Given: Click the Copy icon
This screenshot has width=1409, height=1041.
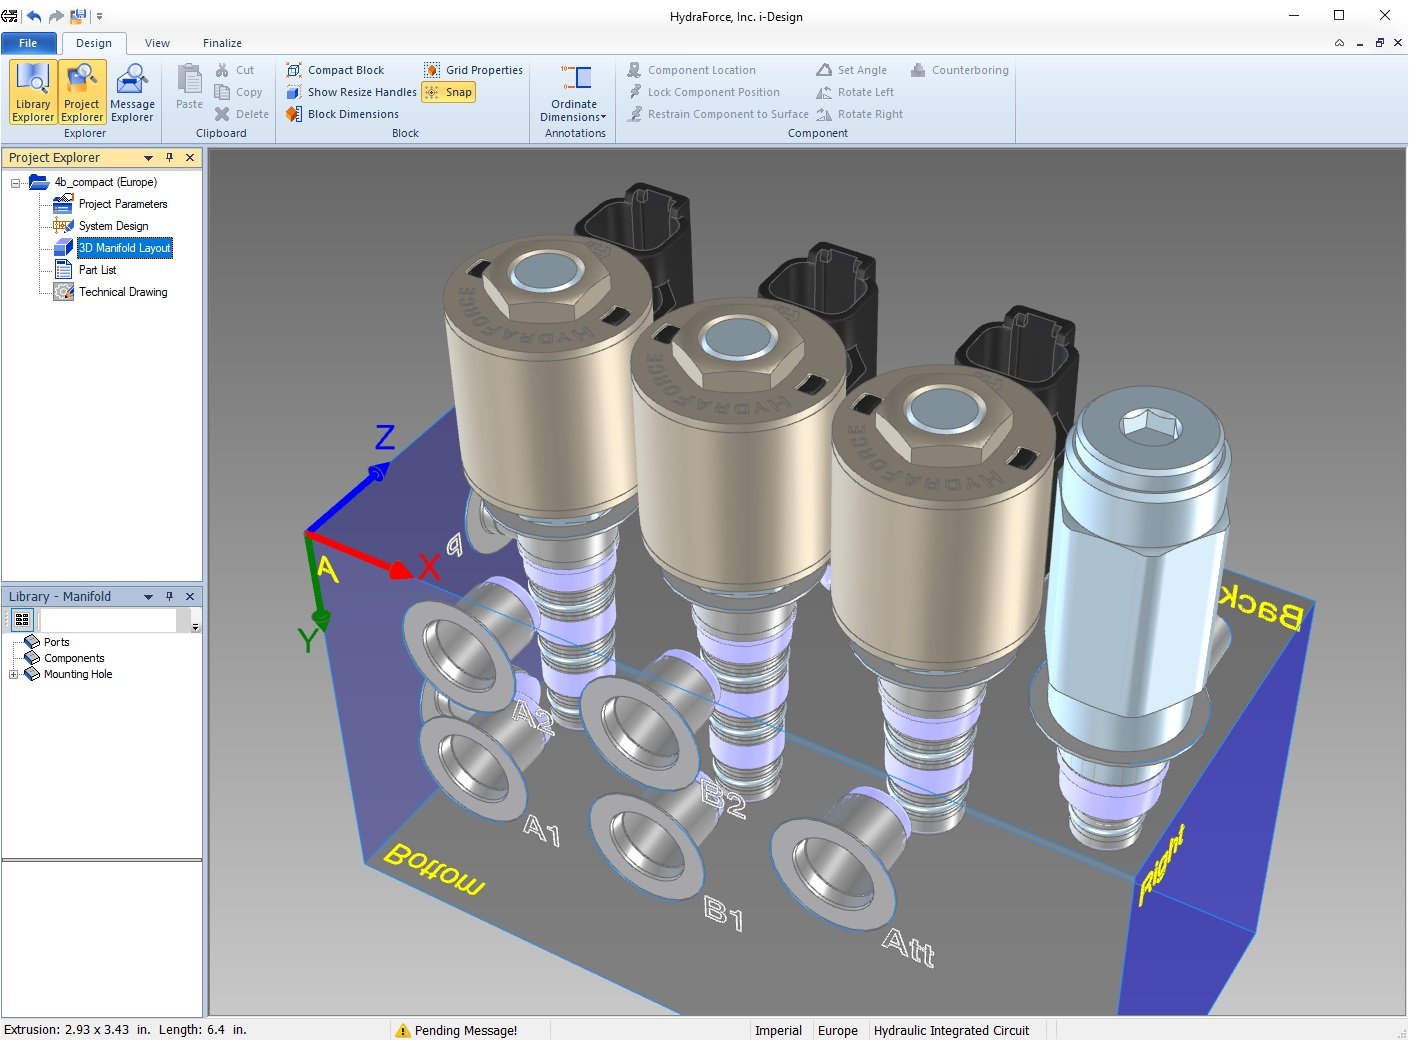Looking at the screenshot, I should click(x=222, y=92).
